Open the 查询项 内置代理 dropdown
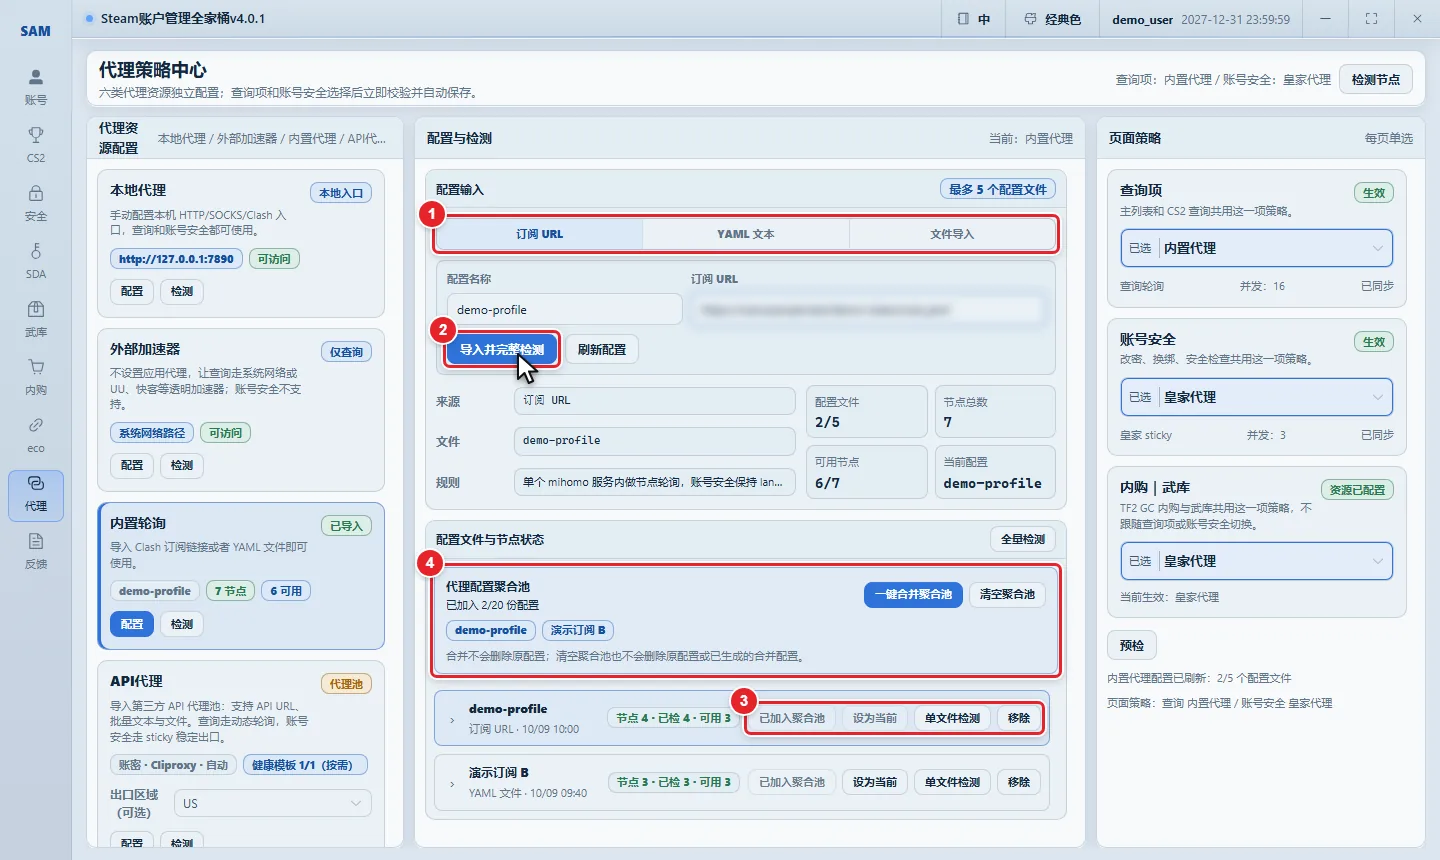Image resolution: width=1440 pixels, height=860 pixels. [1256, 248]
